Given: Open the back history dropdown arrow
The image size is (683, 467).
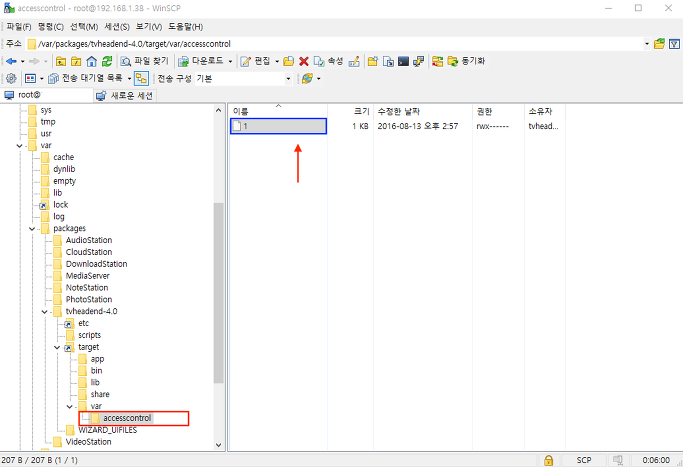Looking at the screenshot, I should (23, 61).
